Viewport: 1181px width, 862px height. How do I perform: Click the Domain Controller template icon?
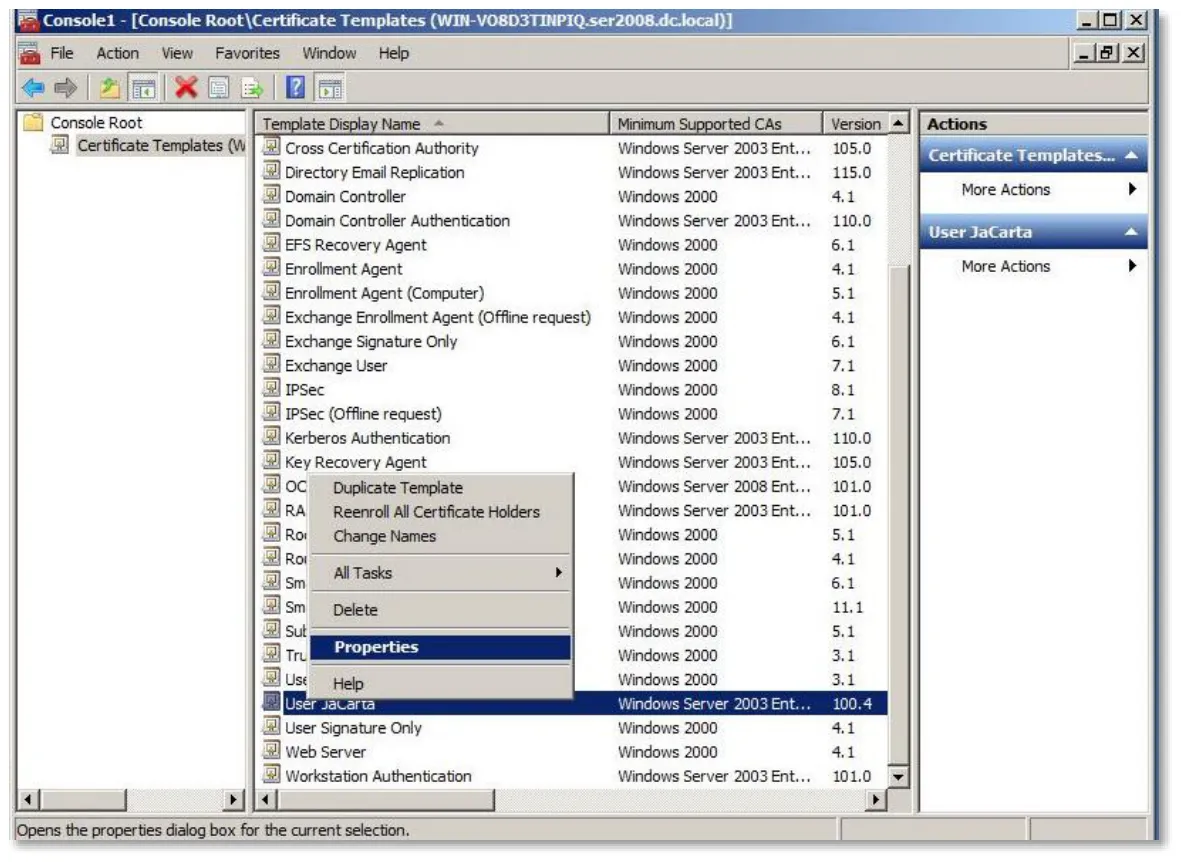[x=271, y=196]
